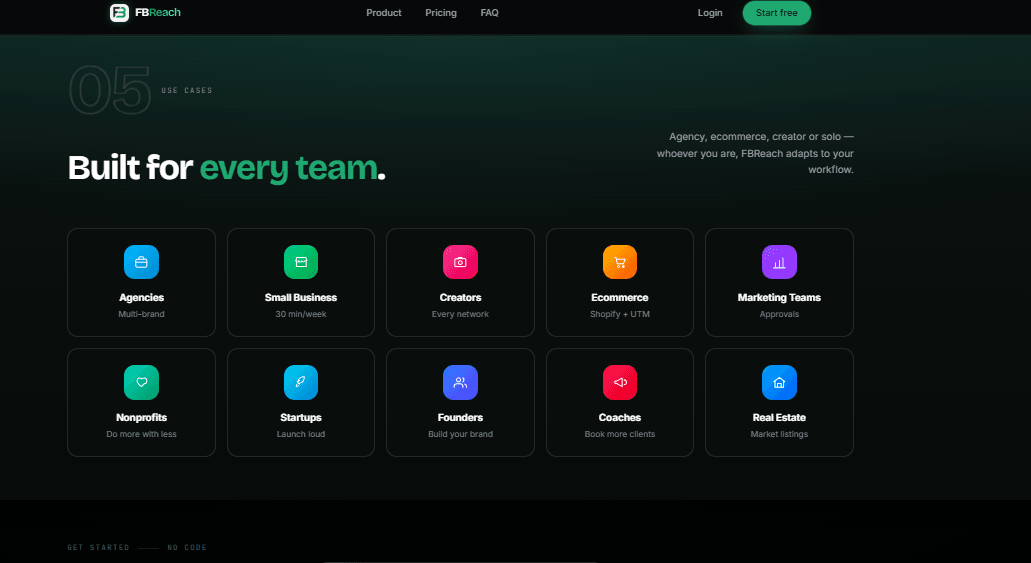This screenshot has width=1031, height=563.
Task: Click the 'Launch loud' subtitle
Action: [x=301, y=434]
